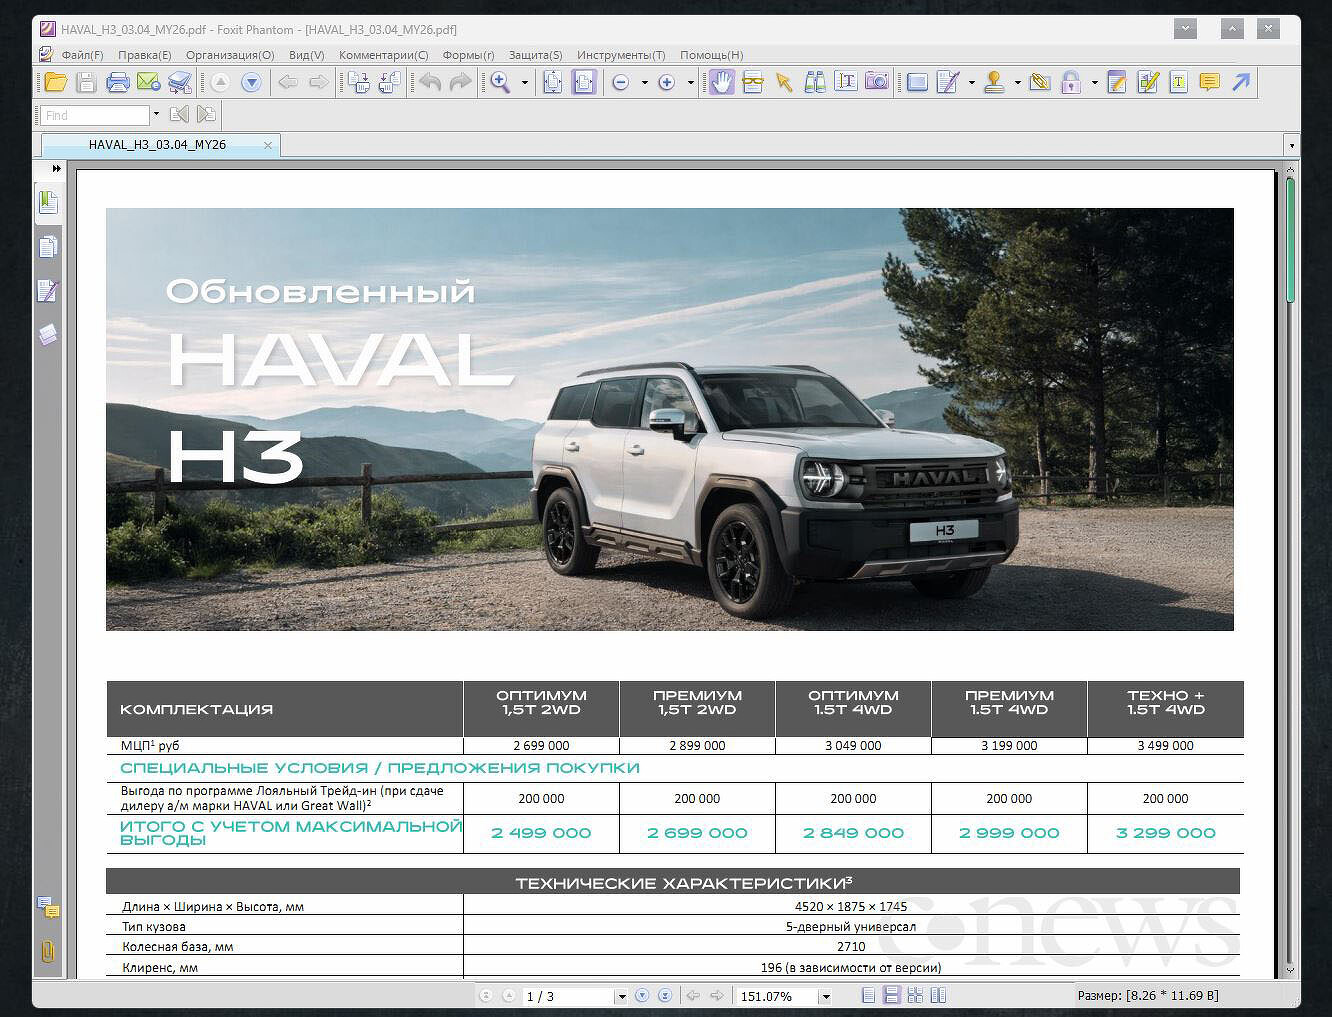Screen dimensions: 1332x1017
Task: Open the Вид(V) menu
Action: (x=307, y=55)
